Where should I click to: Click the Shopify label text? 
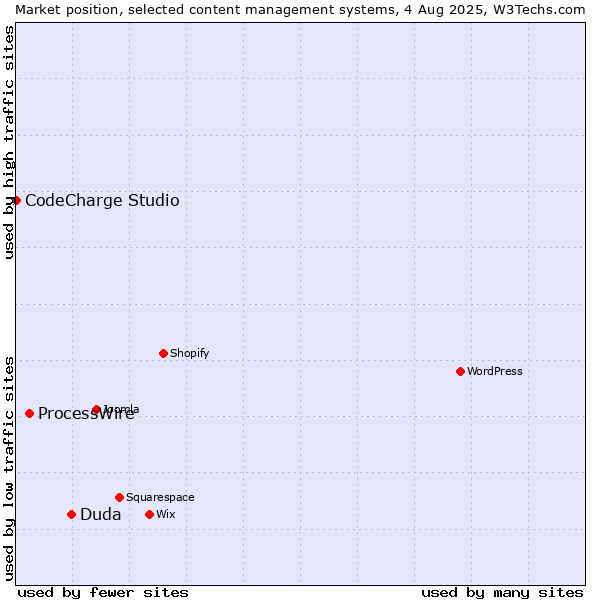(x=189, y=353)
